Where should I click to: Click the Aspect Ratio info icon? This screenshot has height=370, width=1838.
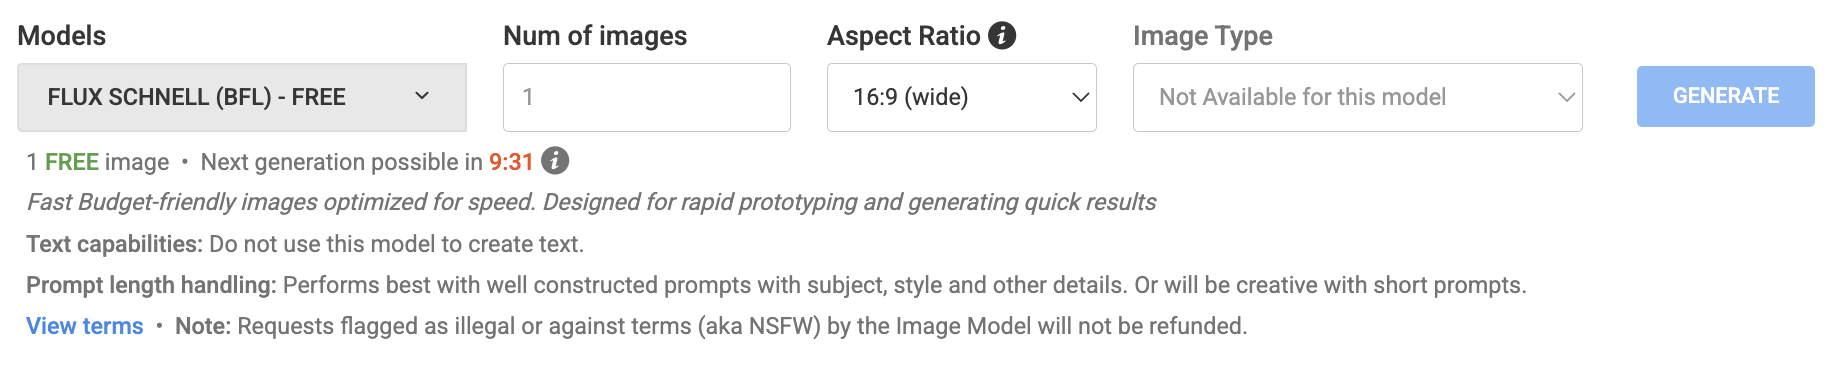click(1002, 36)
